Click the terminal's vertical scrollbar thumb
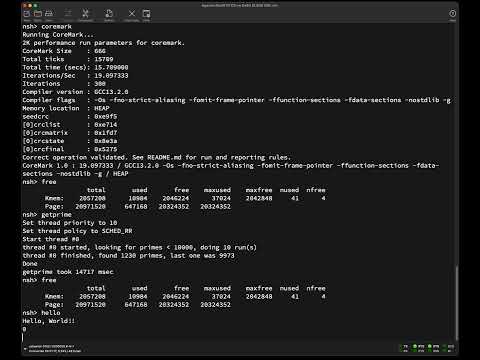 (x=457, y=303)
